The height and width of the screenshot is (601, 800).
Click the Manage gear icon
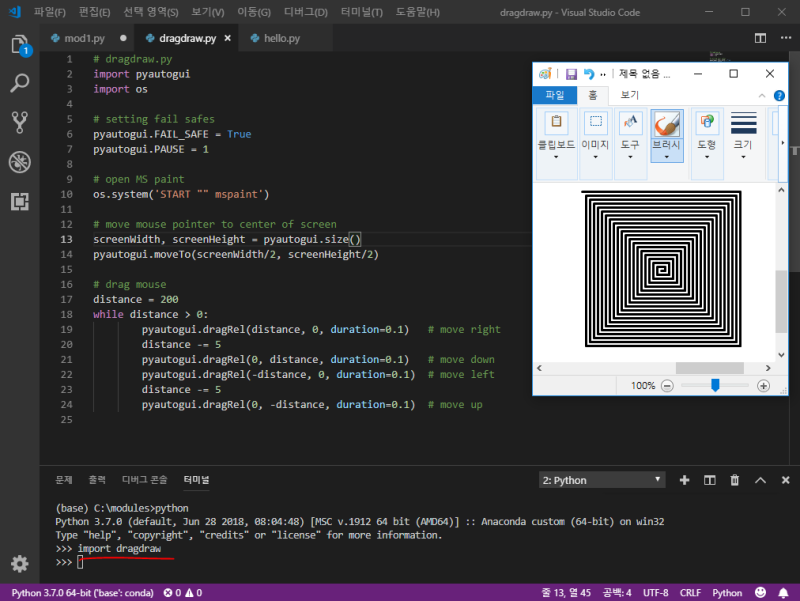tap(19, 564)
